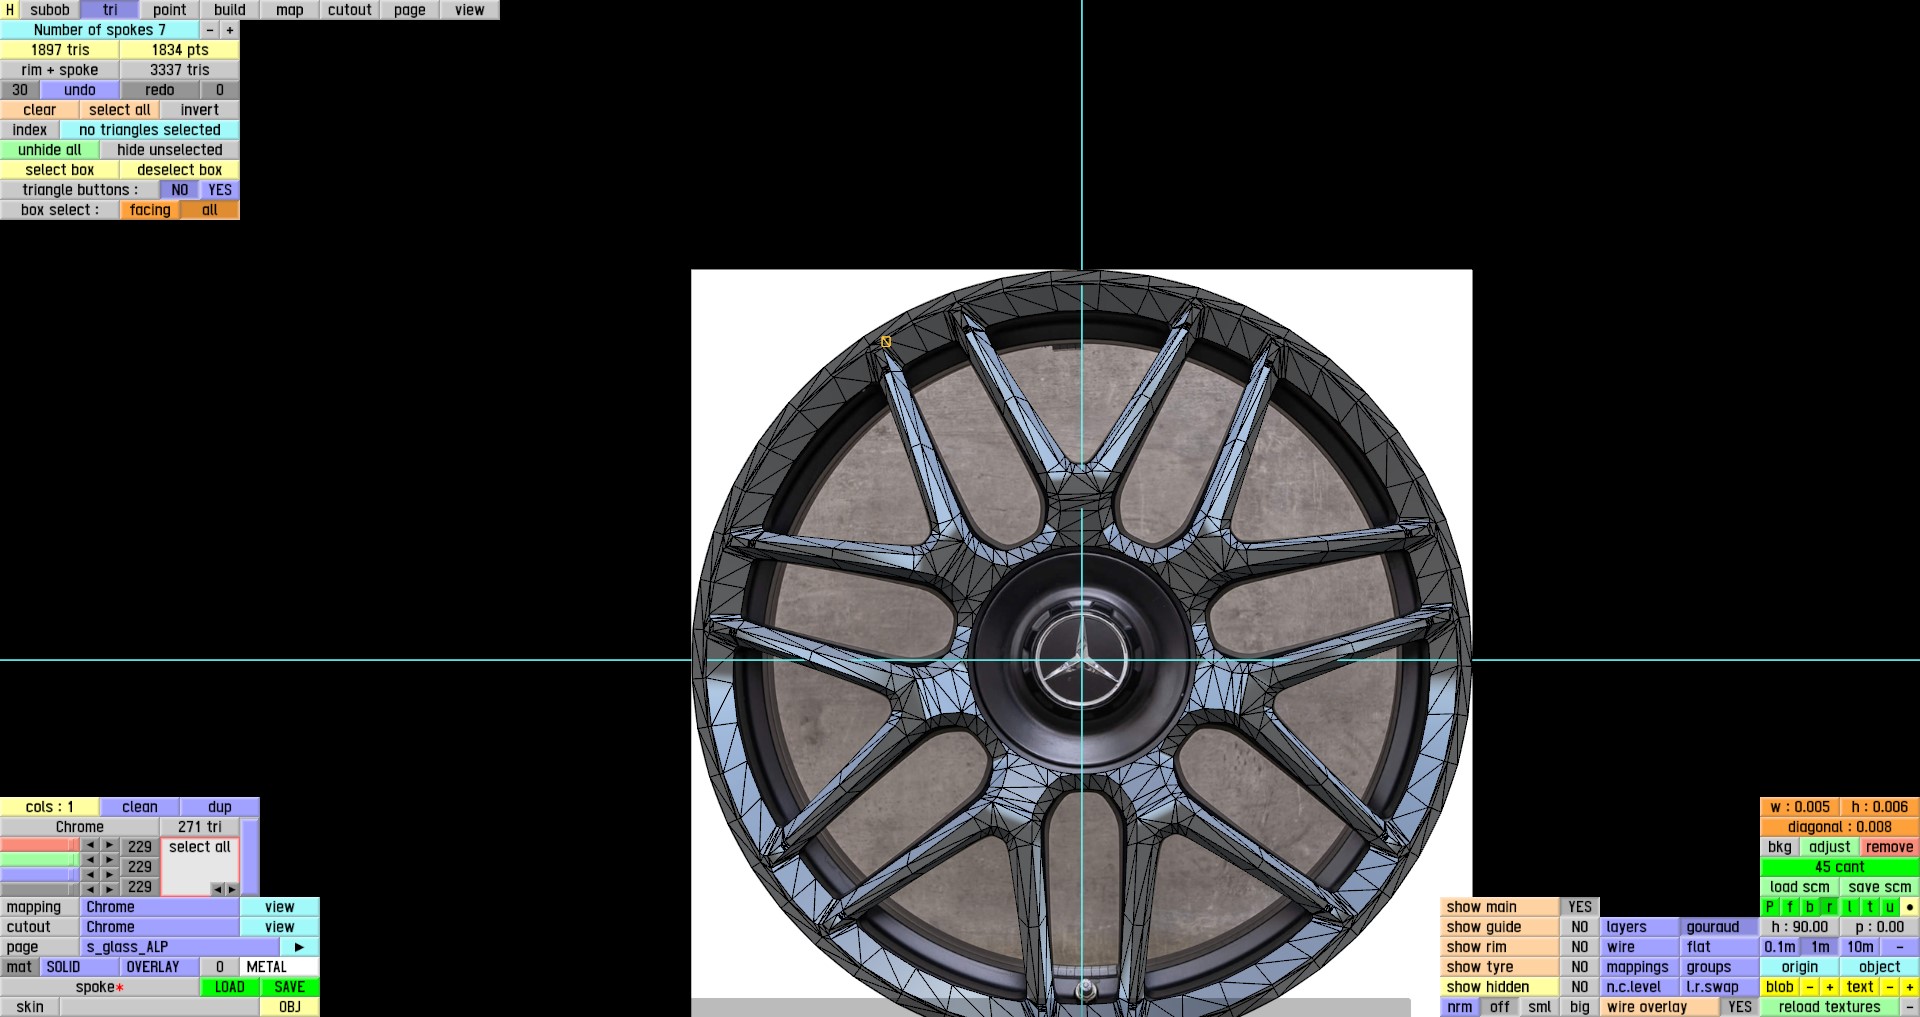Open the map tab
The image size is (1920, 1017).
[290, 10]
